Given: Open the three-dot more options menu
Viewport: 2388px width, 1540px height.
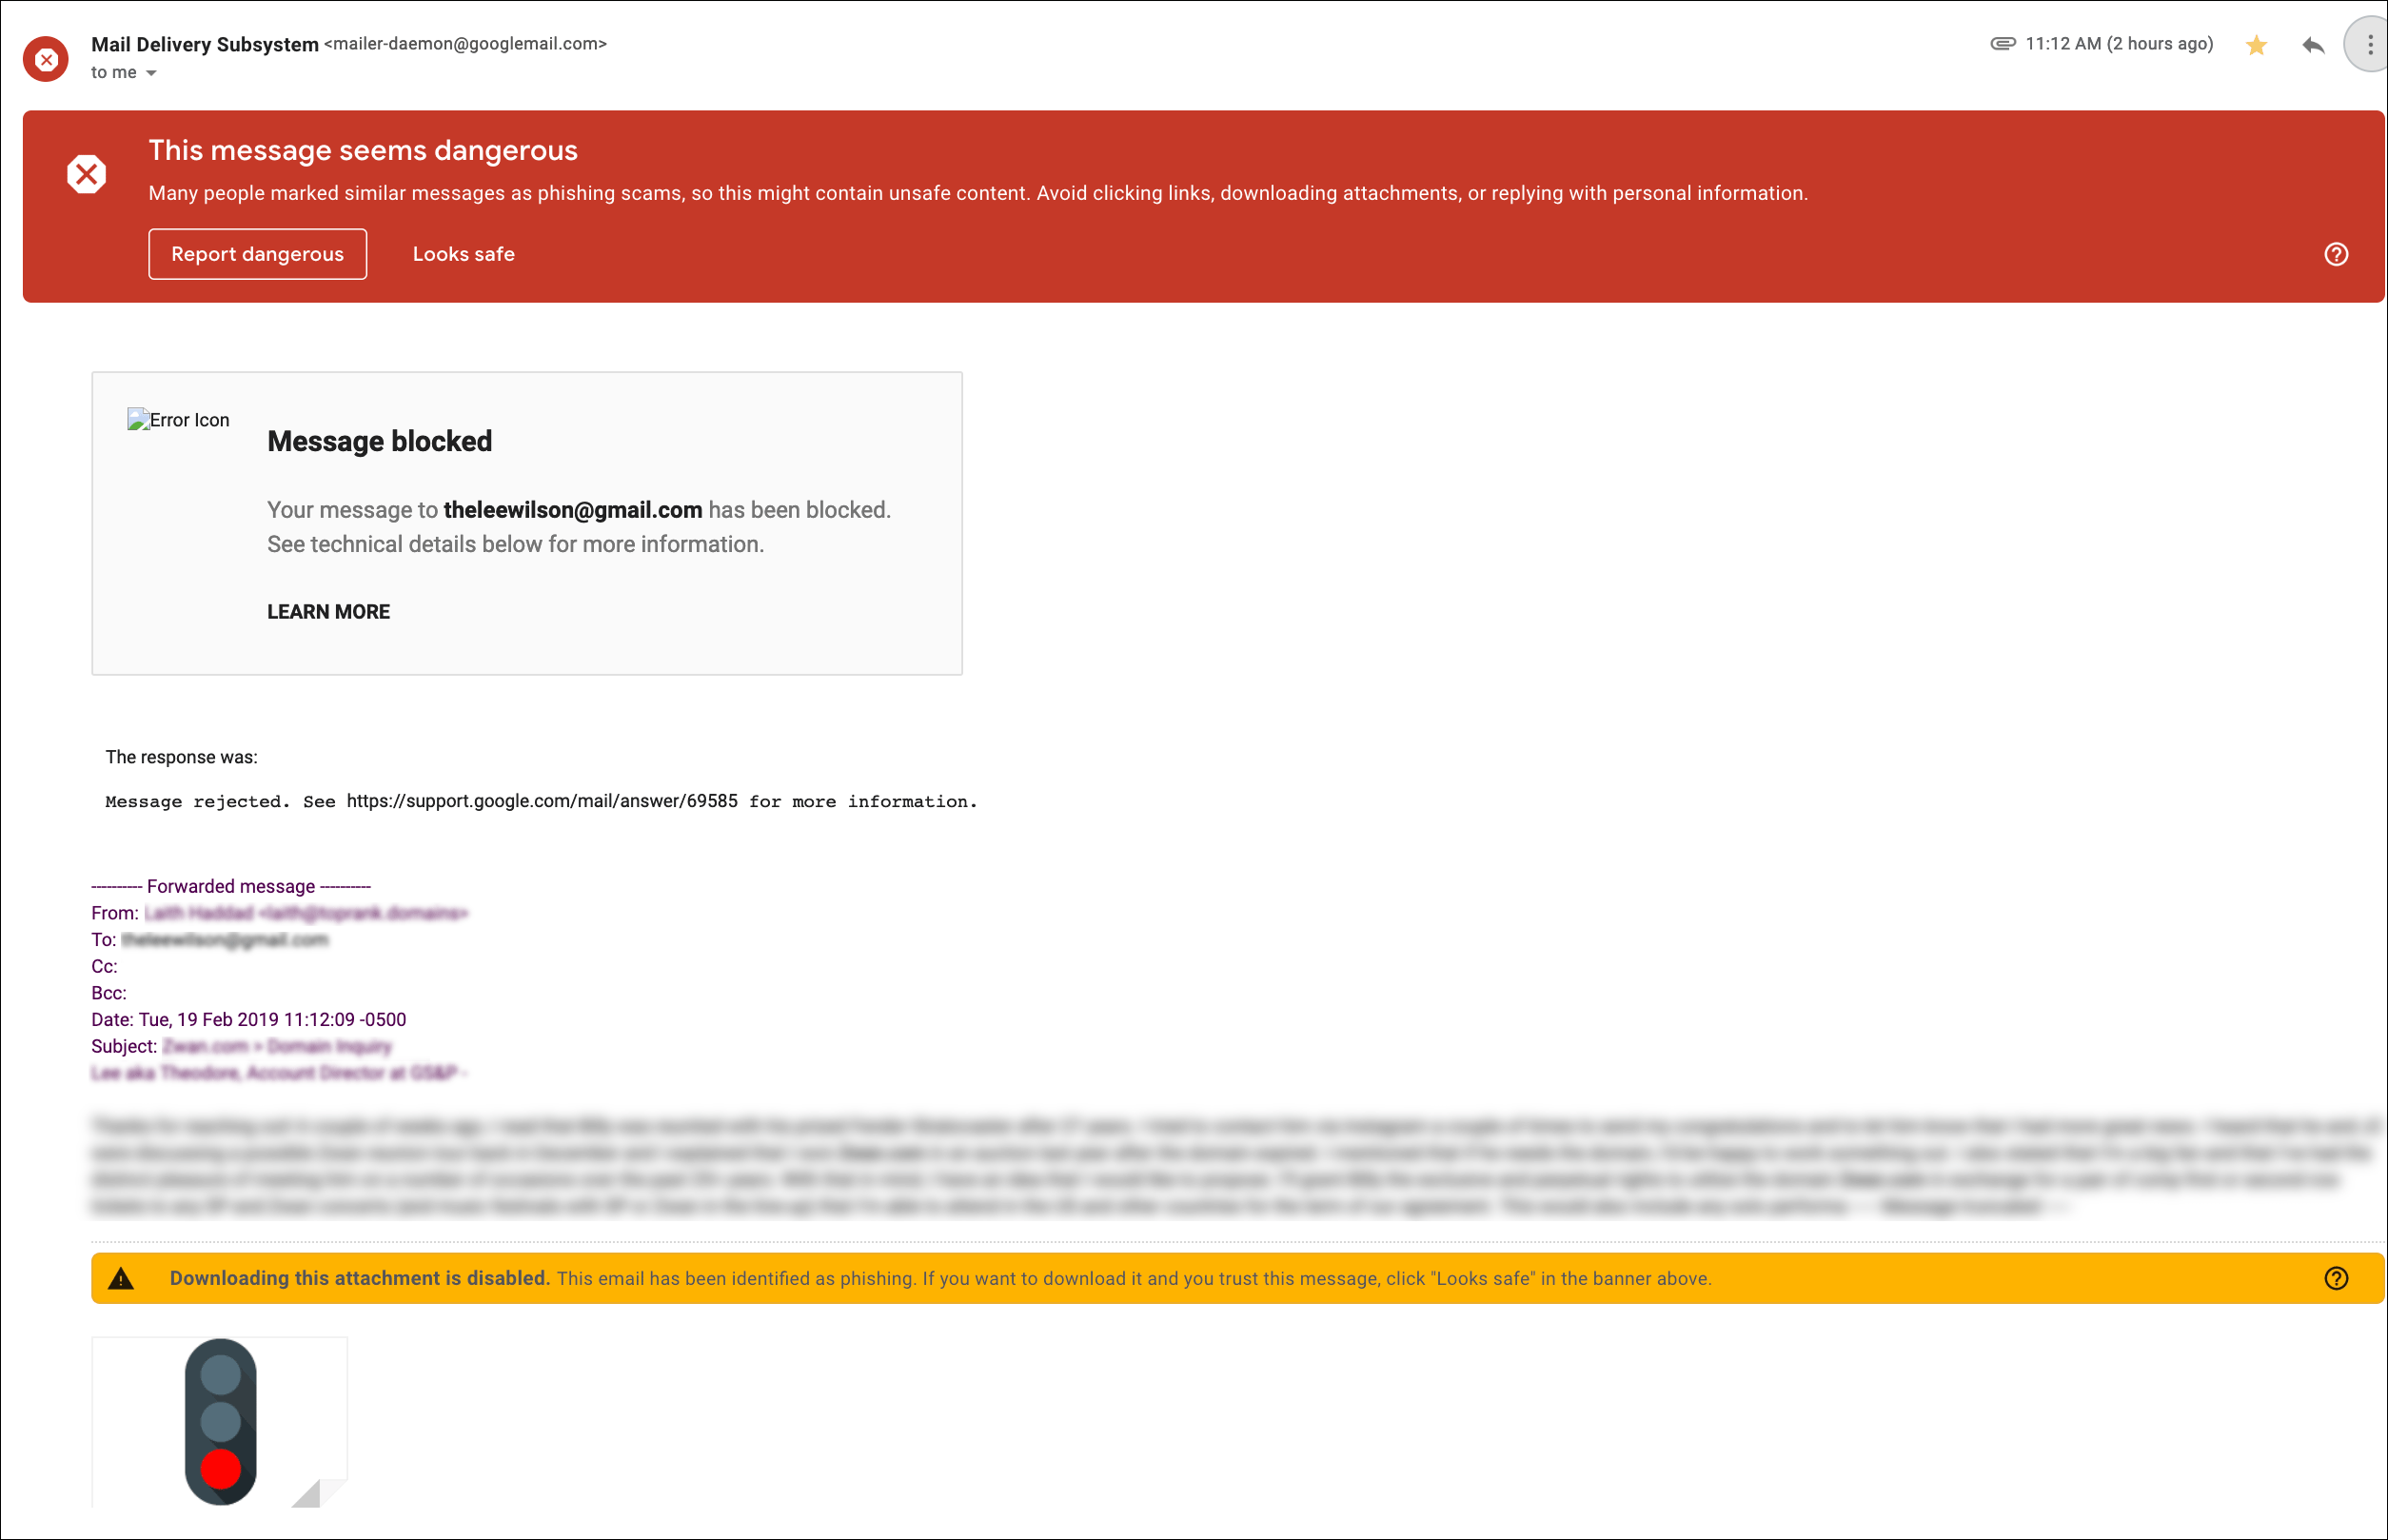Looking at the screenshot, I should [x=2369, y=45].
